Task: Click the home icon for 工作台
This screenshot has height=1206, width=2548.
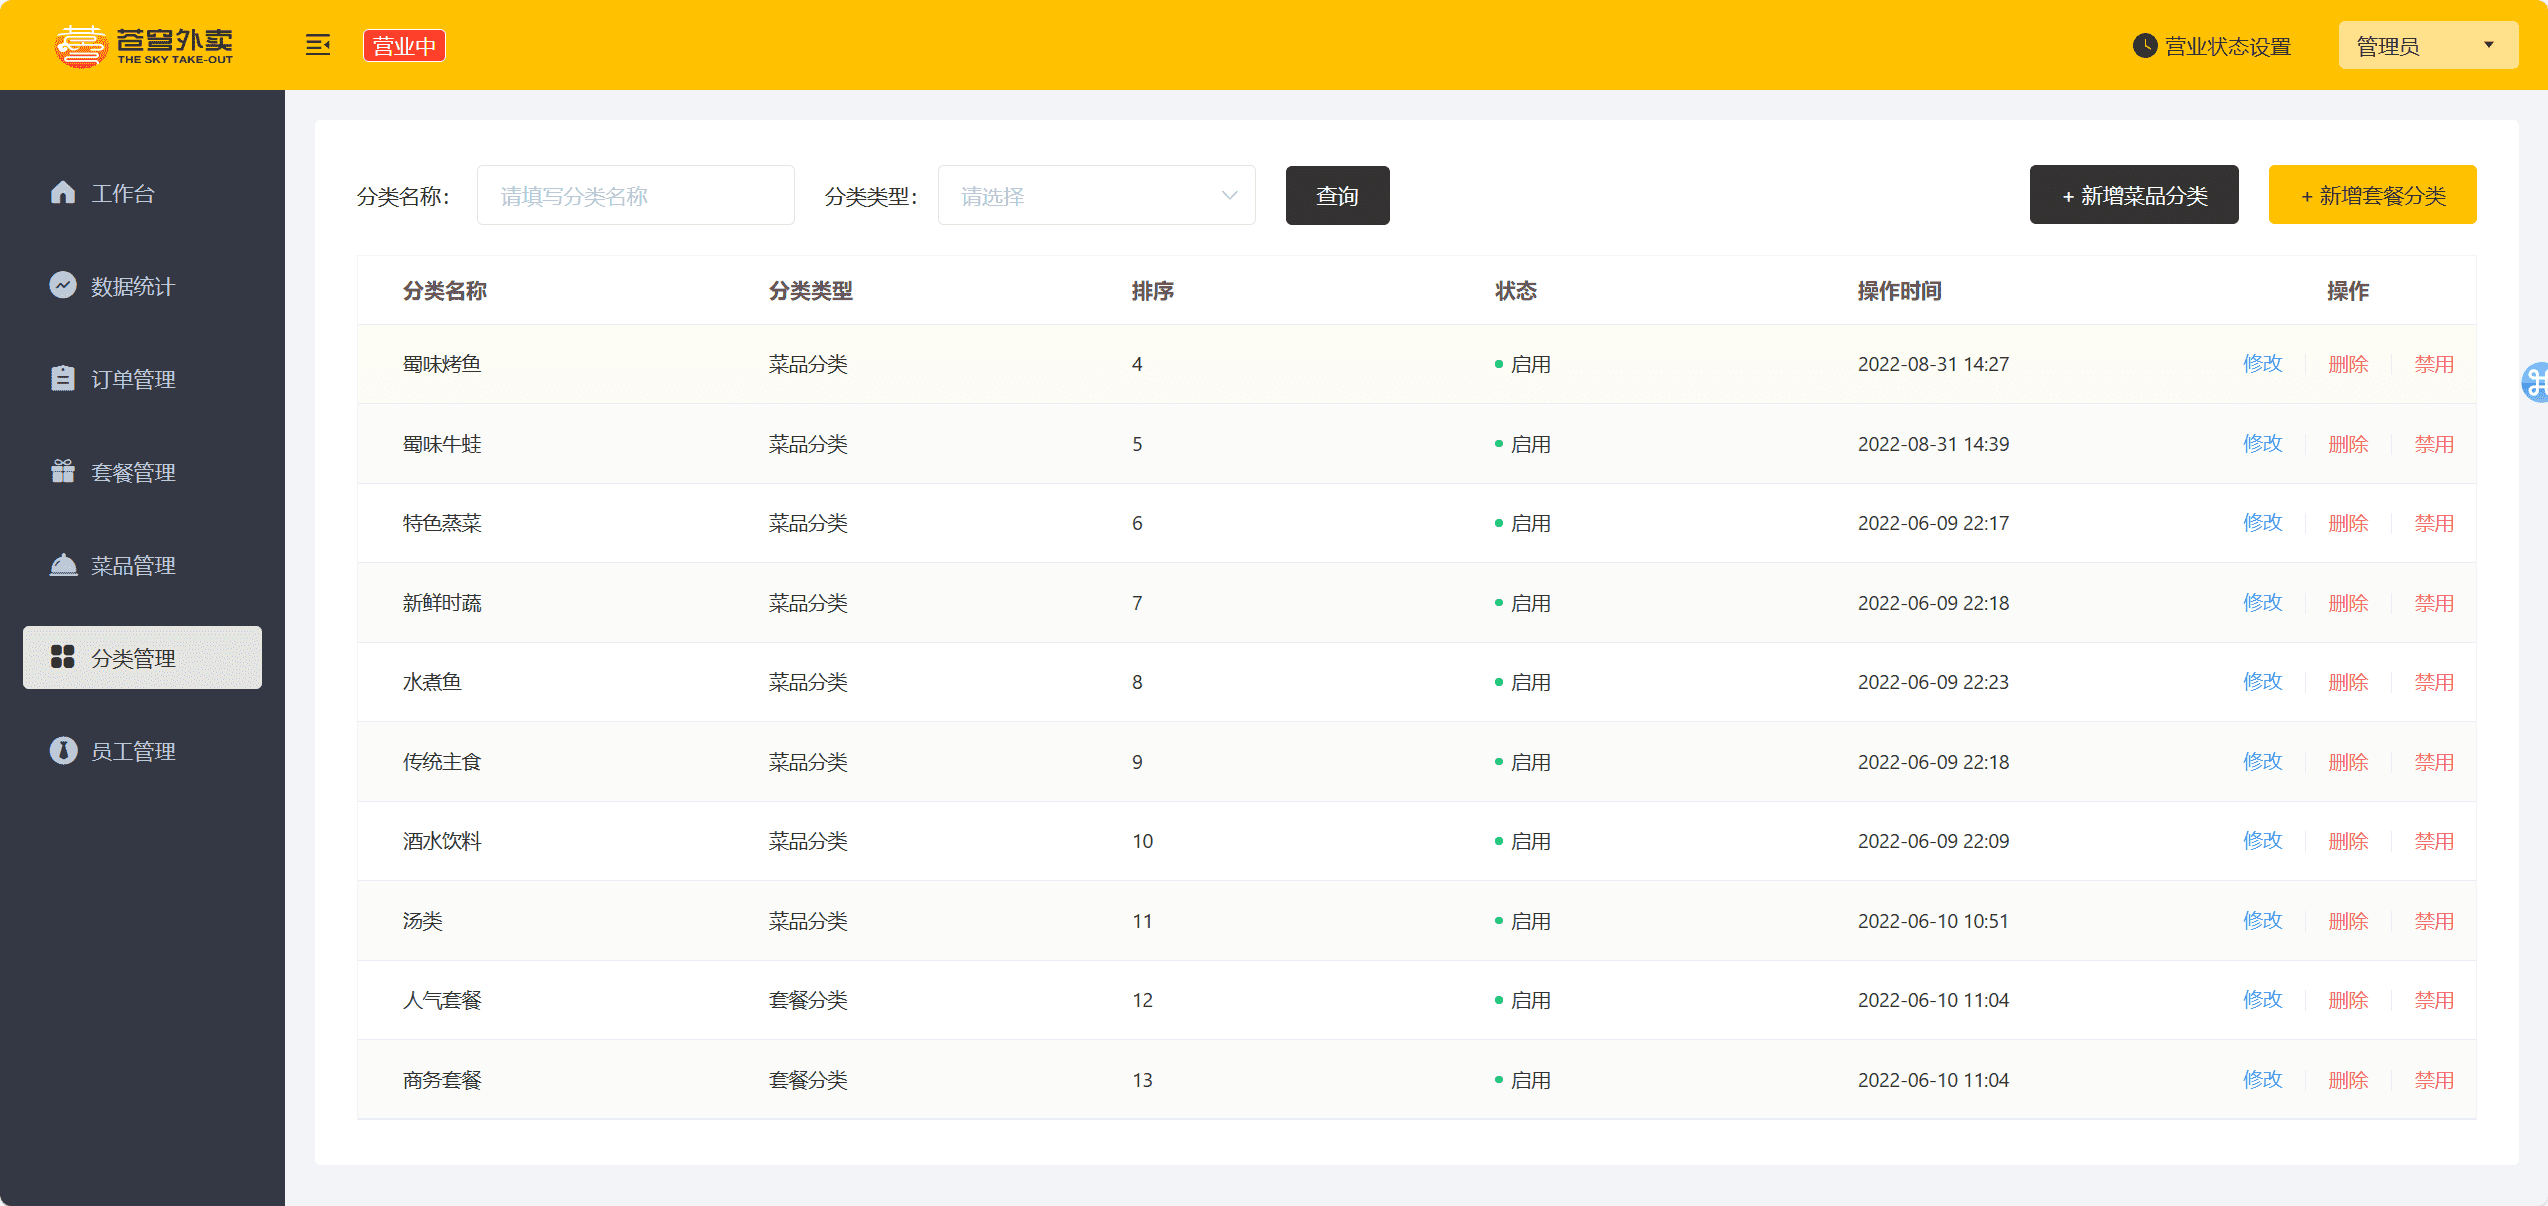Action: tap(63, 192)
